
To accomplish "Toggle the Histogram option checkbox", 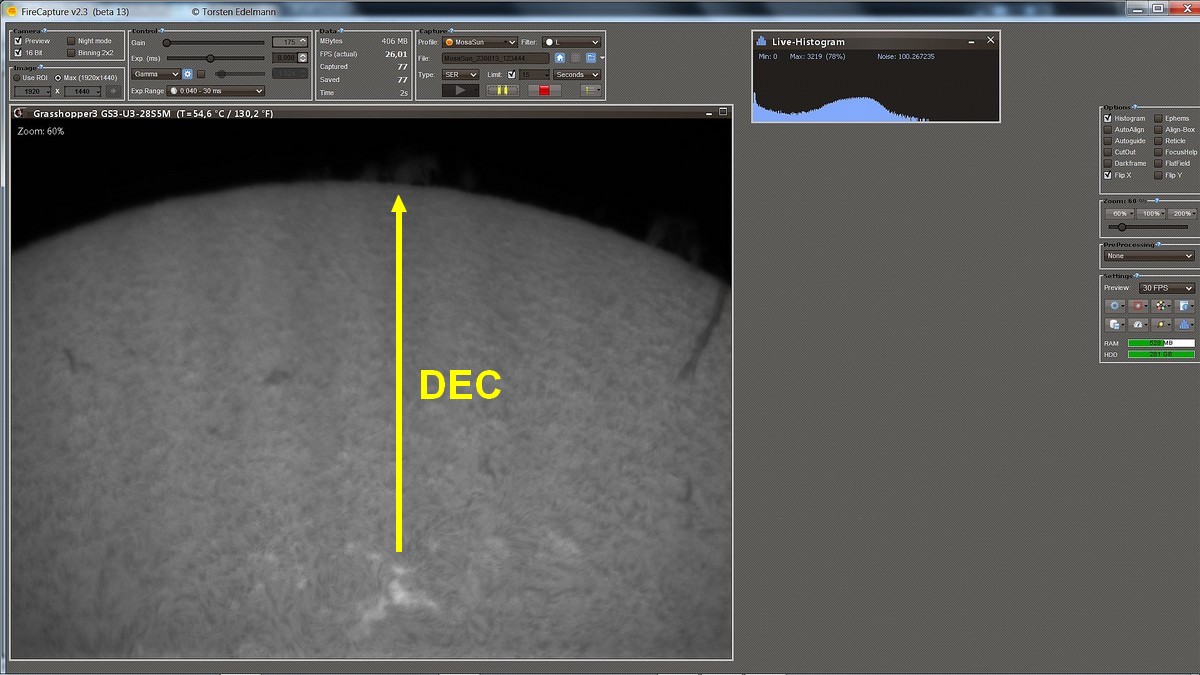I will (1108, 118).
